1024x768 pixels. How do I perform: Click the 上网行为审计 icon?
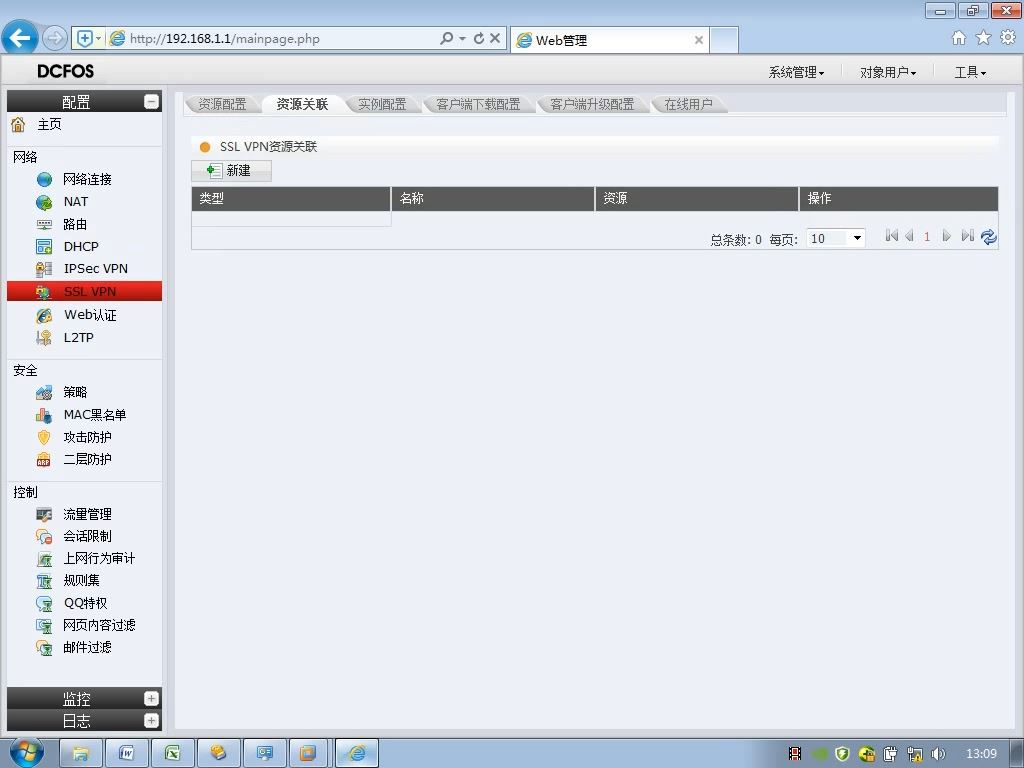point(44,558)
